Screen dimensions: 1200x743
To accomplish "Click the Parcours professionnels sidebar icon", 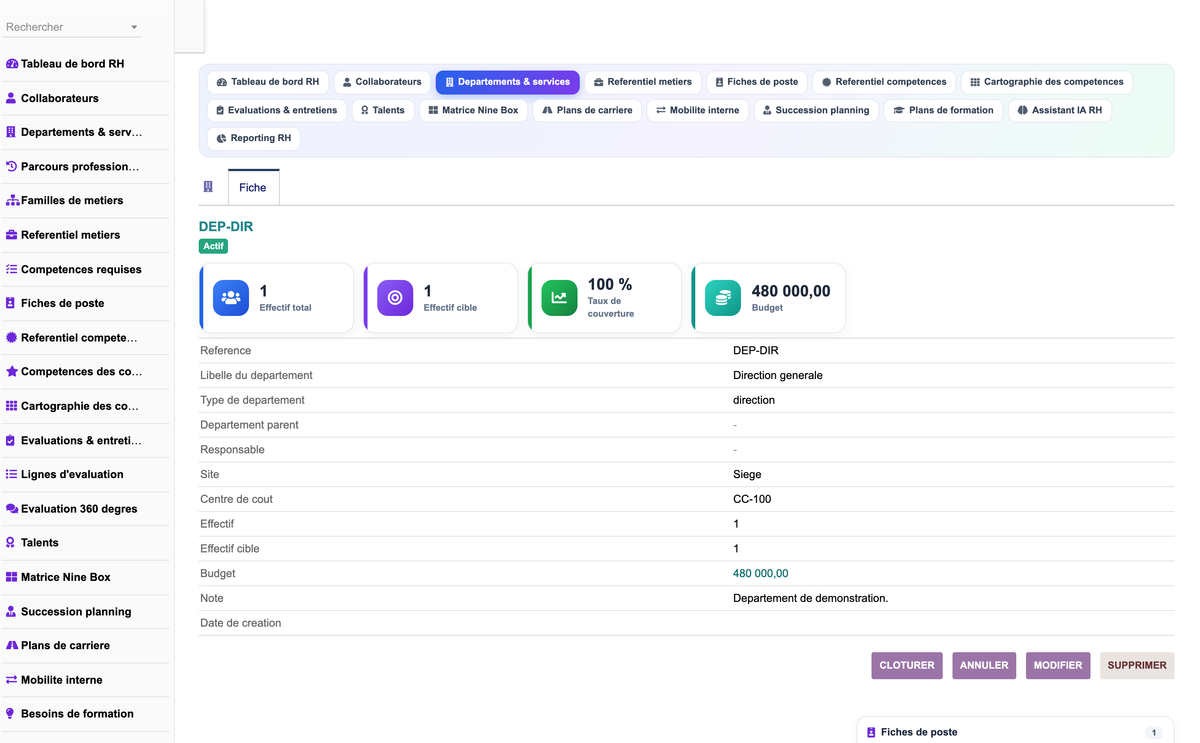I will [x=12, y=166].
